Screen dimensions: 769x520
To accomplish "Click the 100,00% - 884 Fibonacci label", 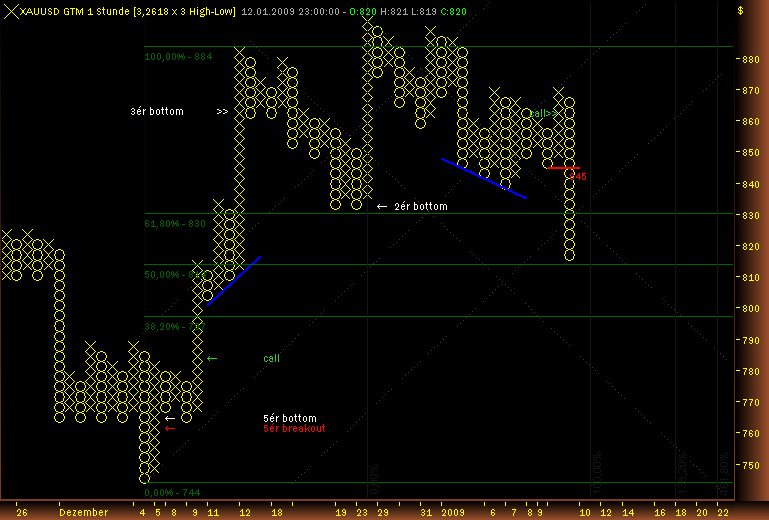I will tap(178, 57).
